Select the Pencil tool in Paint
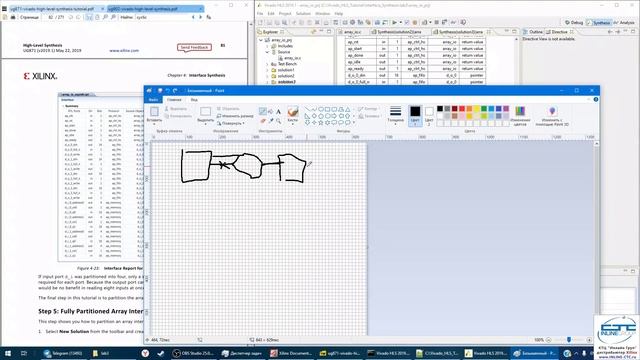This screenshot has width=640, height=360. point(262,111)
